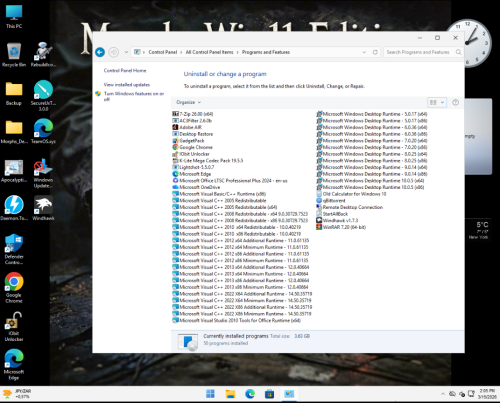Click the Windows Start button on taskbar

pos(210,394)
